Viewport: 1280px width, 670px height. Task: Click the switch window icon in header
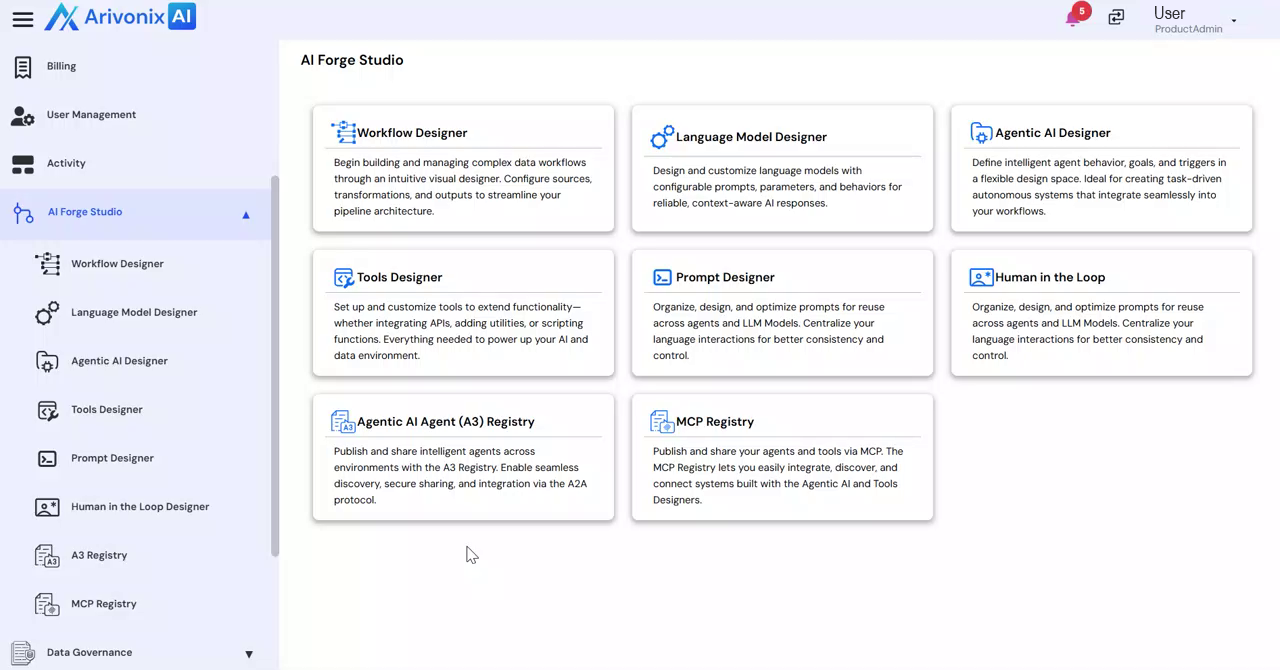pyautogui.click(x=1116, y=17)
